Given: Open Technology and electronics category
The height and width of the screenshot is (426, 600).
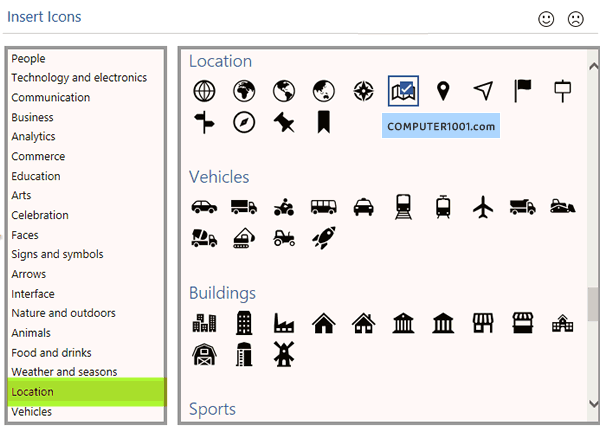Looking at the screenshot, I should tap(79, 78).
